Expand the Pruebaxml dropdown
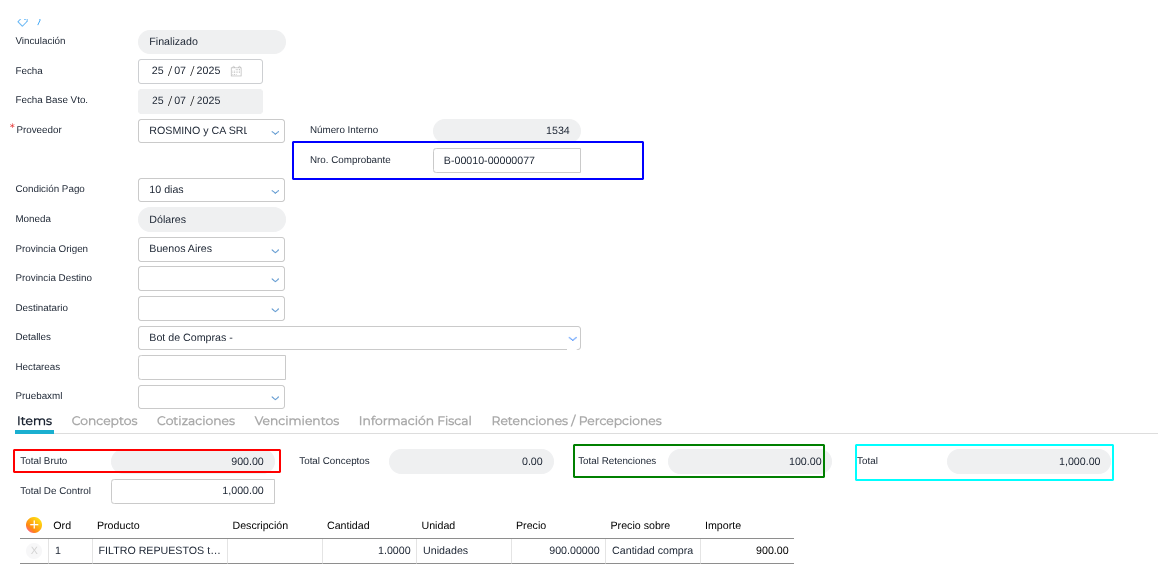This screenshot has width=1158, height=569. click(x=275, y=397)
